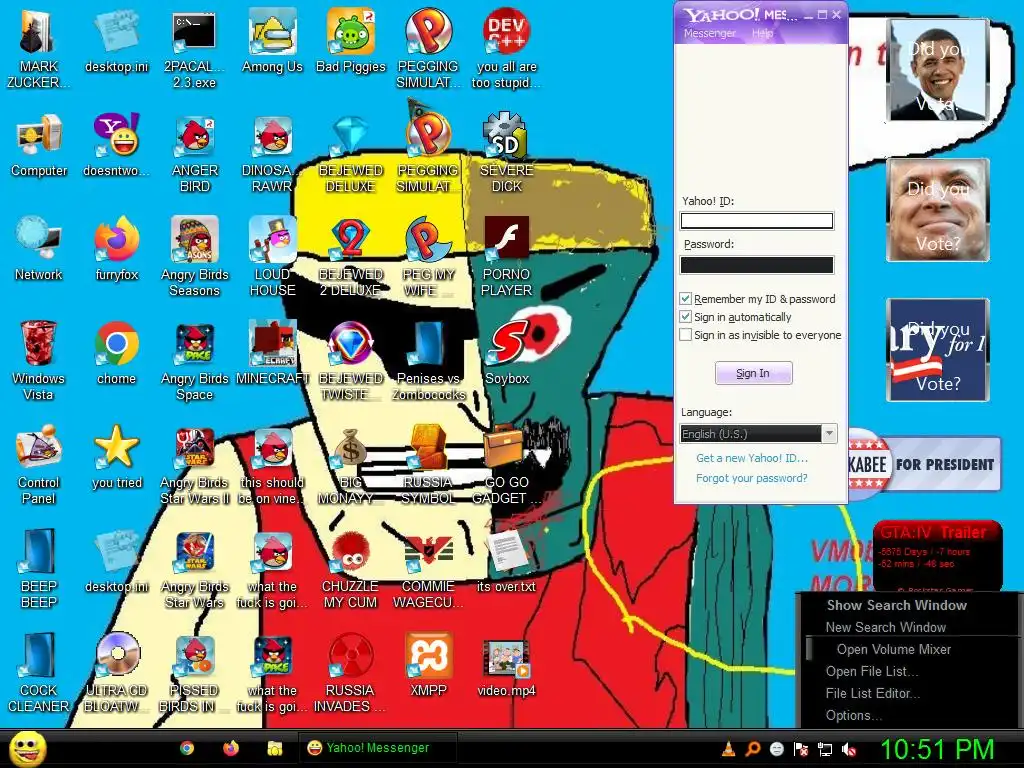The width and height of the screenshot is (1024, 768).
Task: Open the 'you all are too stupid' Dev-C++ icon
Action: [507, 49]
